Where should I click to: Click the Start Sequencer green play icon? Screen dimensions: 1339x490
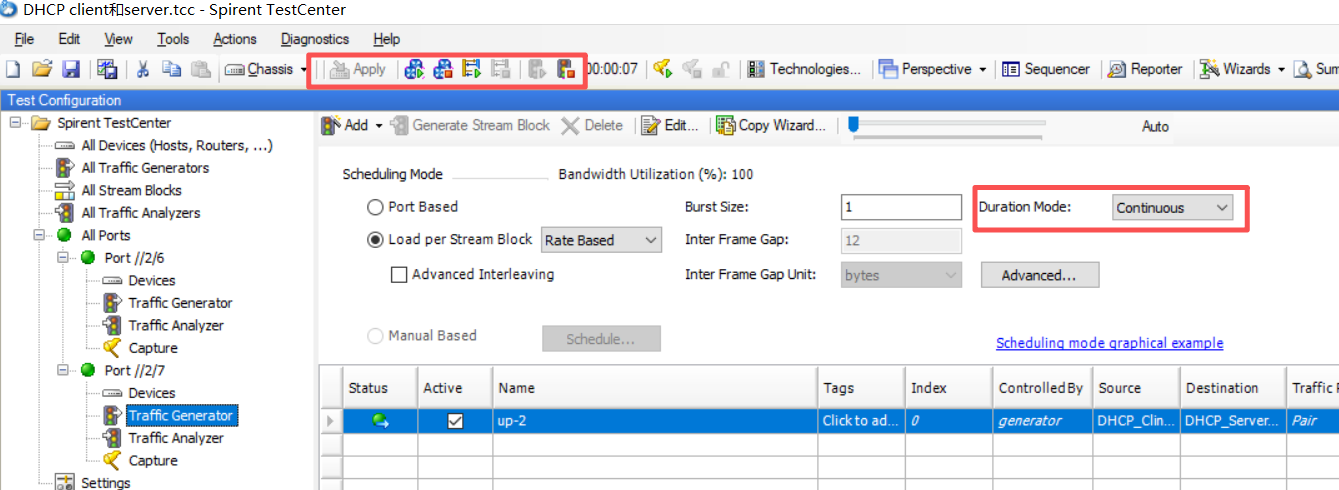472,69
